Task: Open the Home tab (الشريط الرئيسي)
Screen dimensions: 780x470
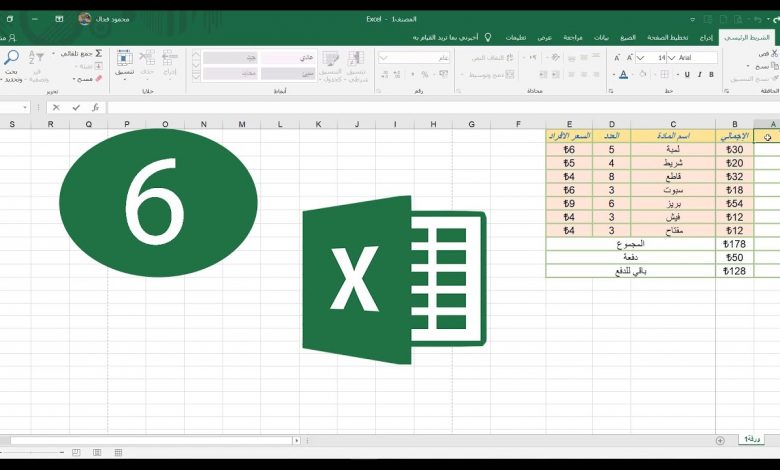Action: (747, 37)
